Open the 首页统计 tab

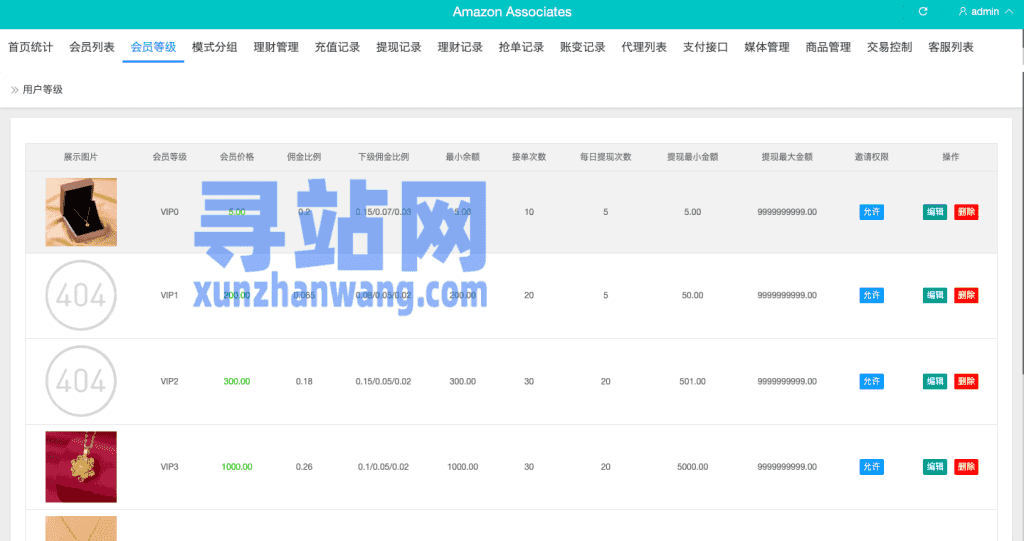(x=31, y=47)
